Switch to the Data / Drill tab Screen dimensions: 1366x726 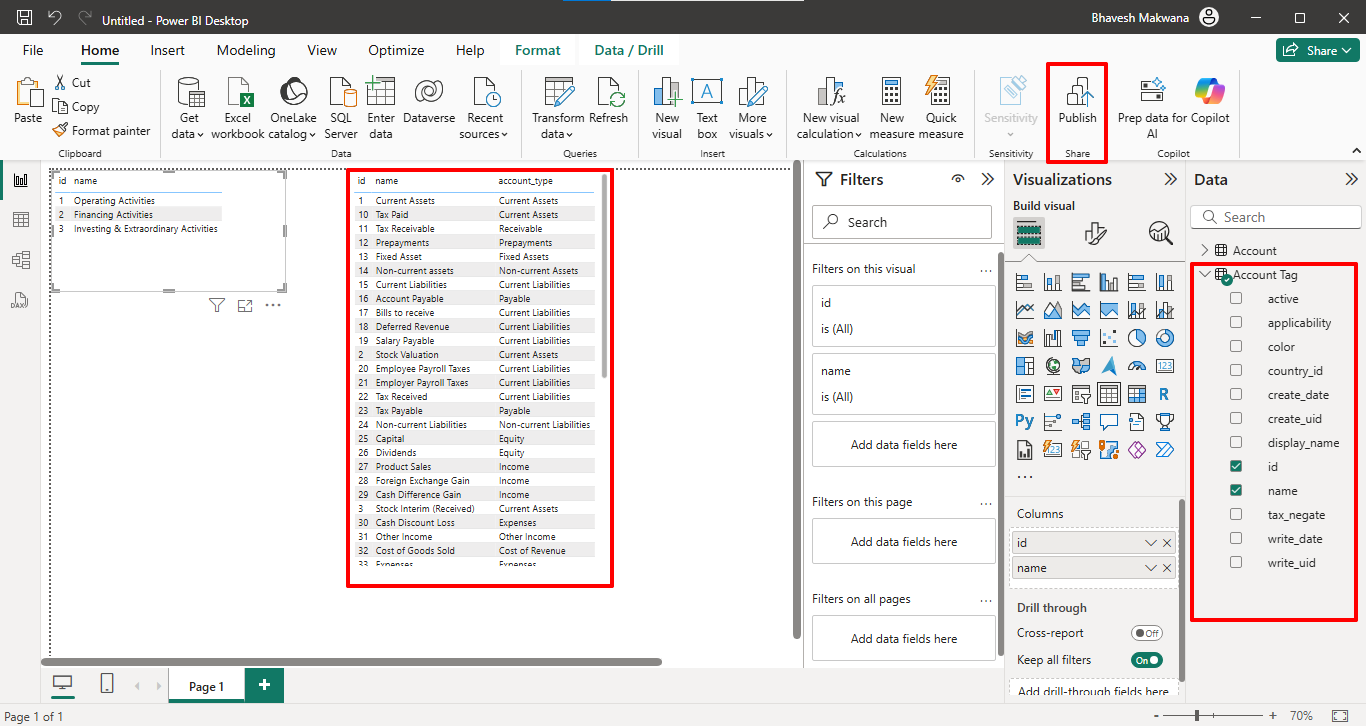tap(629, 50)
